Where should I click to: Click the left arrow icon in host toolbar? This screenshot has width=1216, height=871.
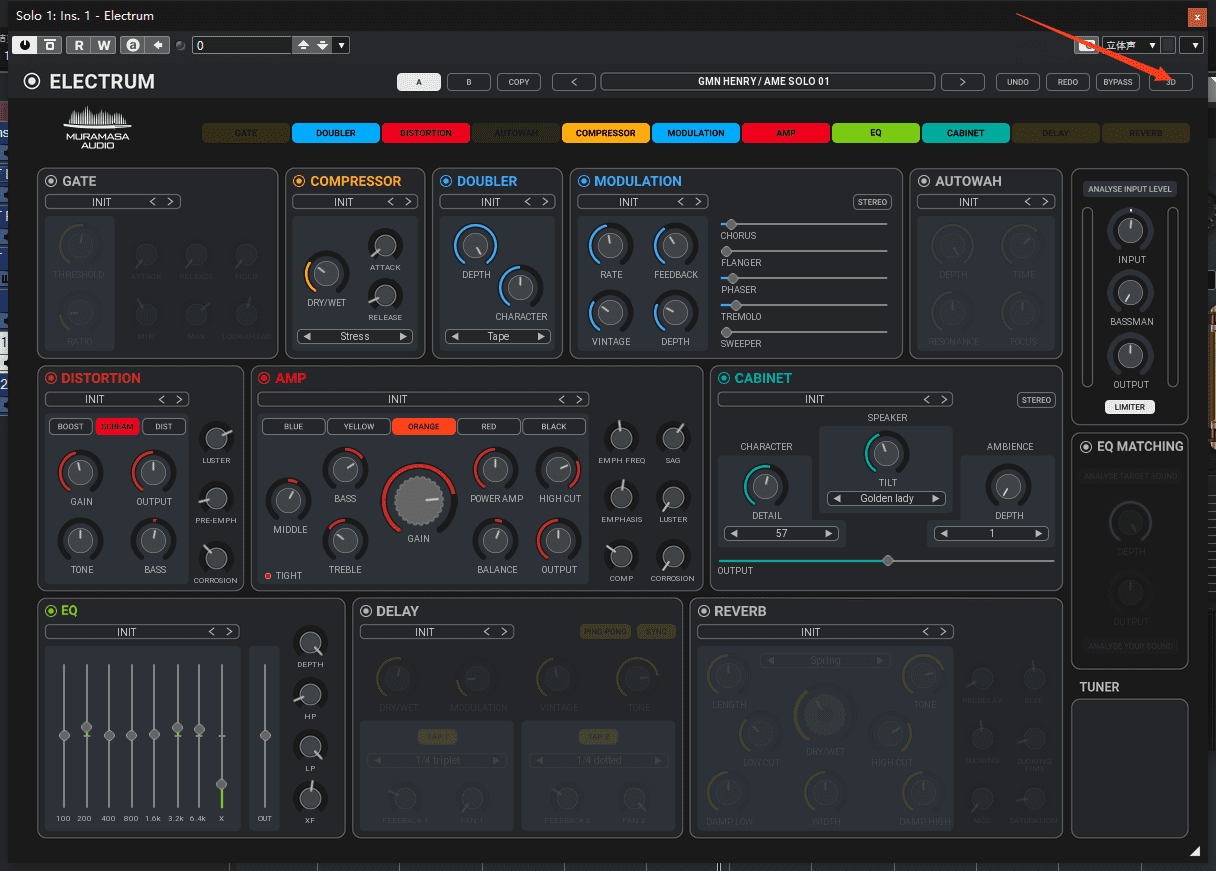click(x=158, y=45)
